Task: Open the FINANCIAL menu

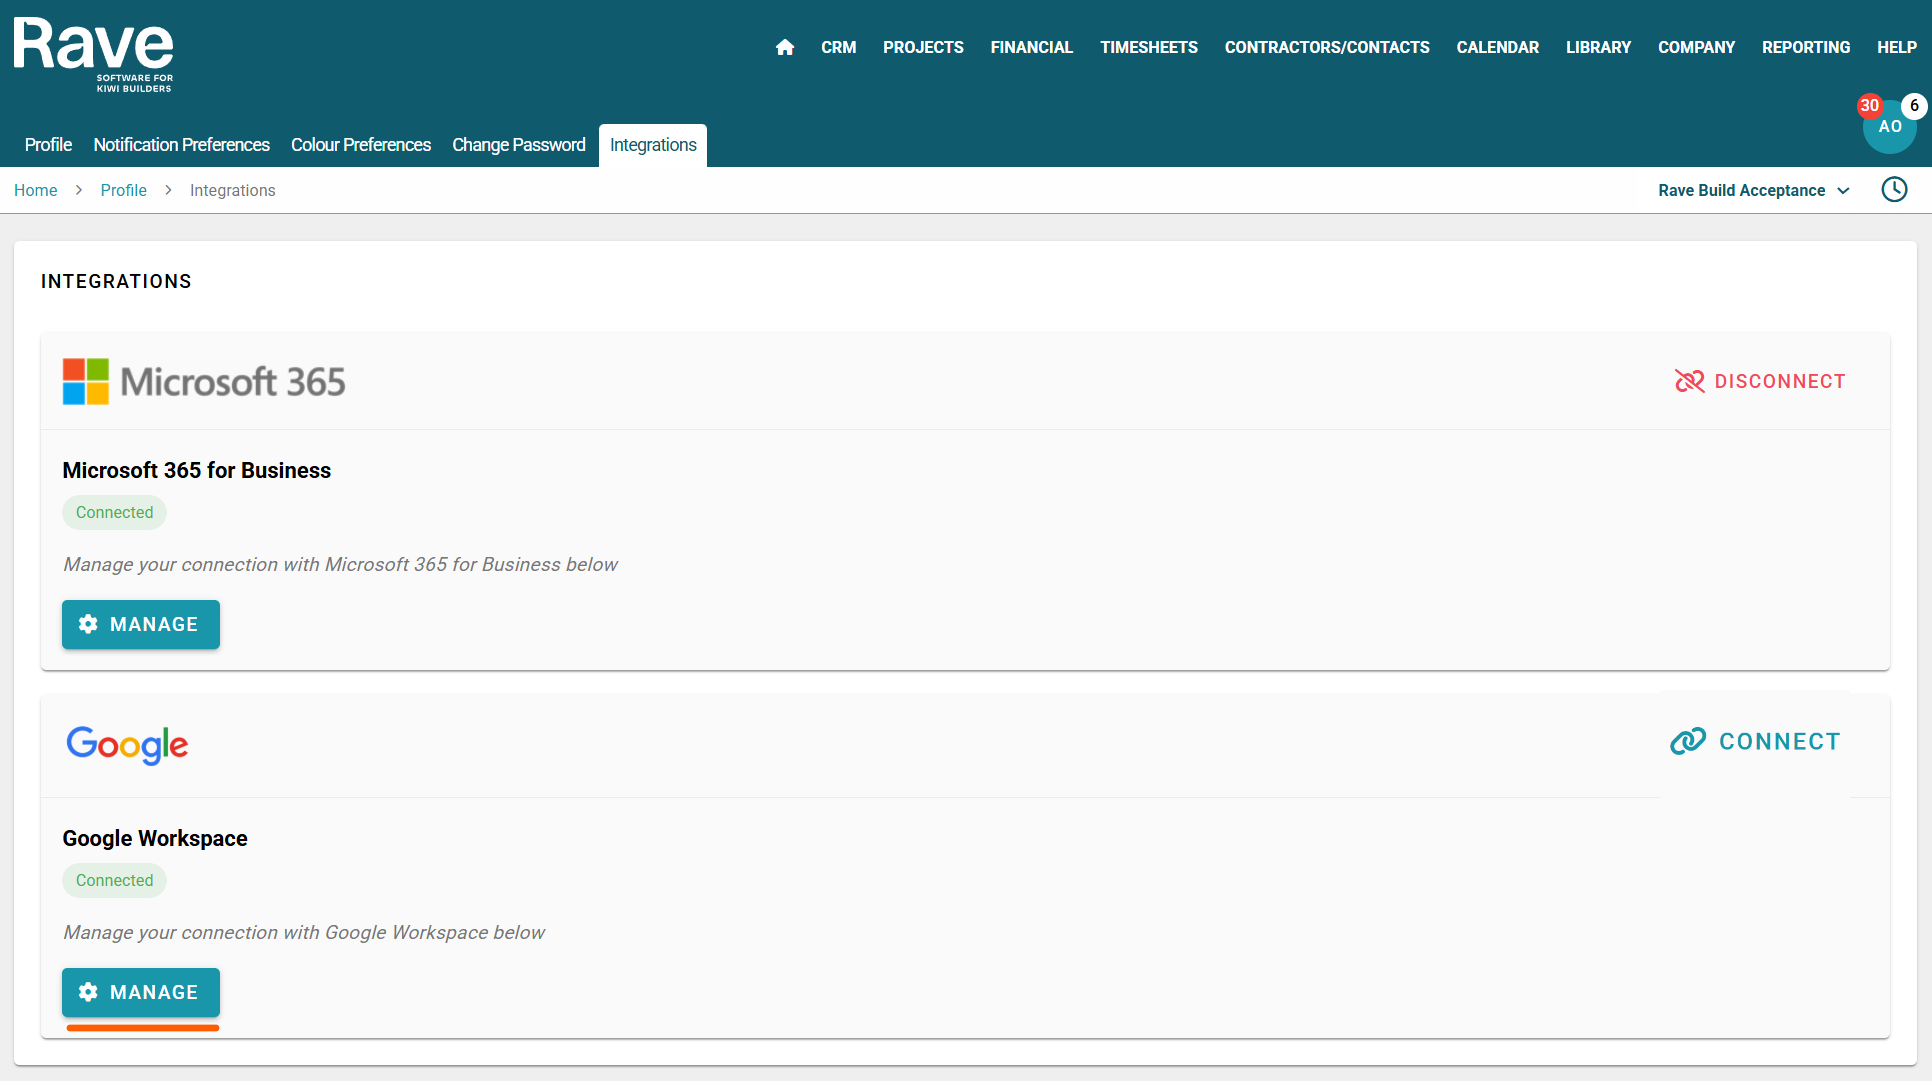Action: 1031,47
